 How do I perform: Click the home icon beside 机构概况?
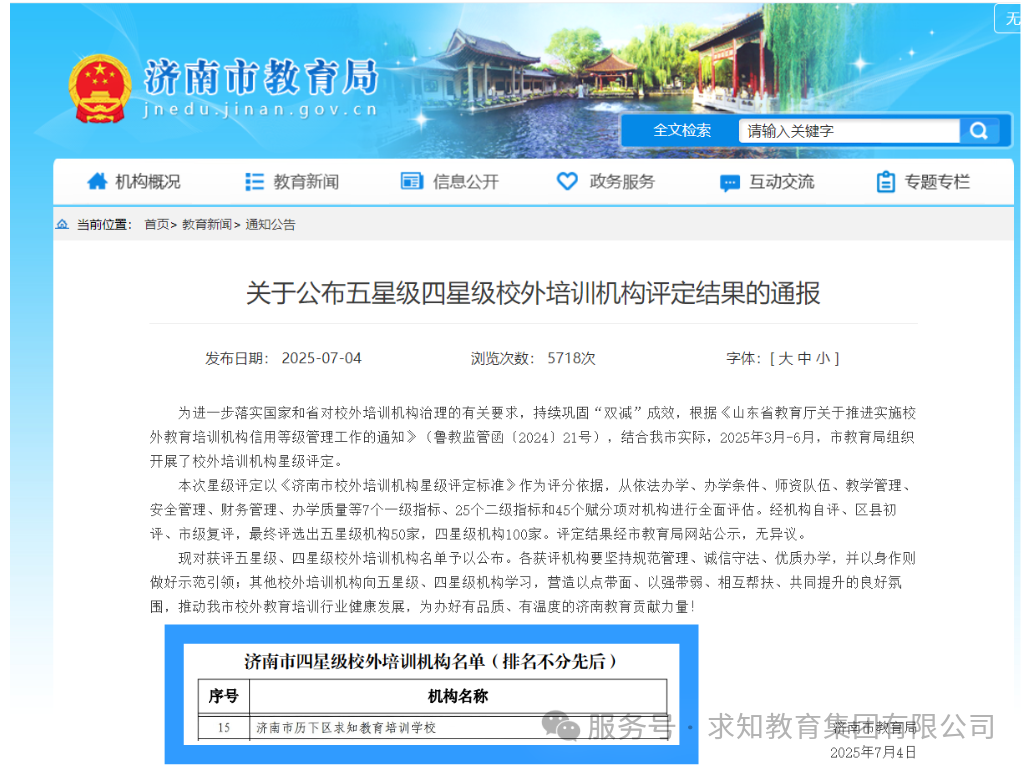click(97, 181)
